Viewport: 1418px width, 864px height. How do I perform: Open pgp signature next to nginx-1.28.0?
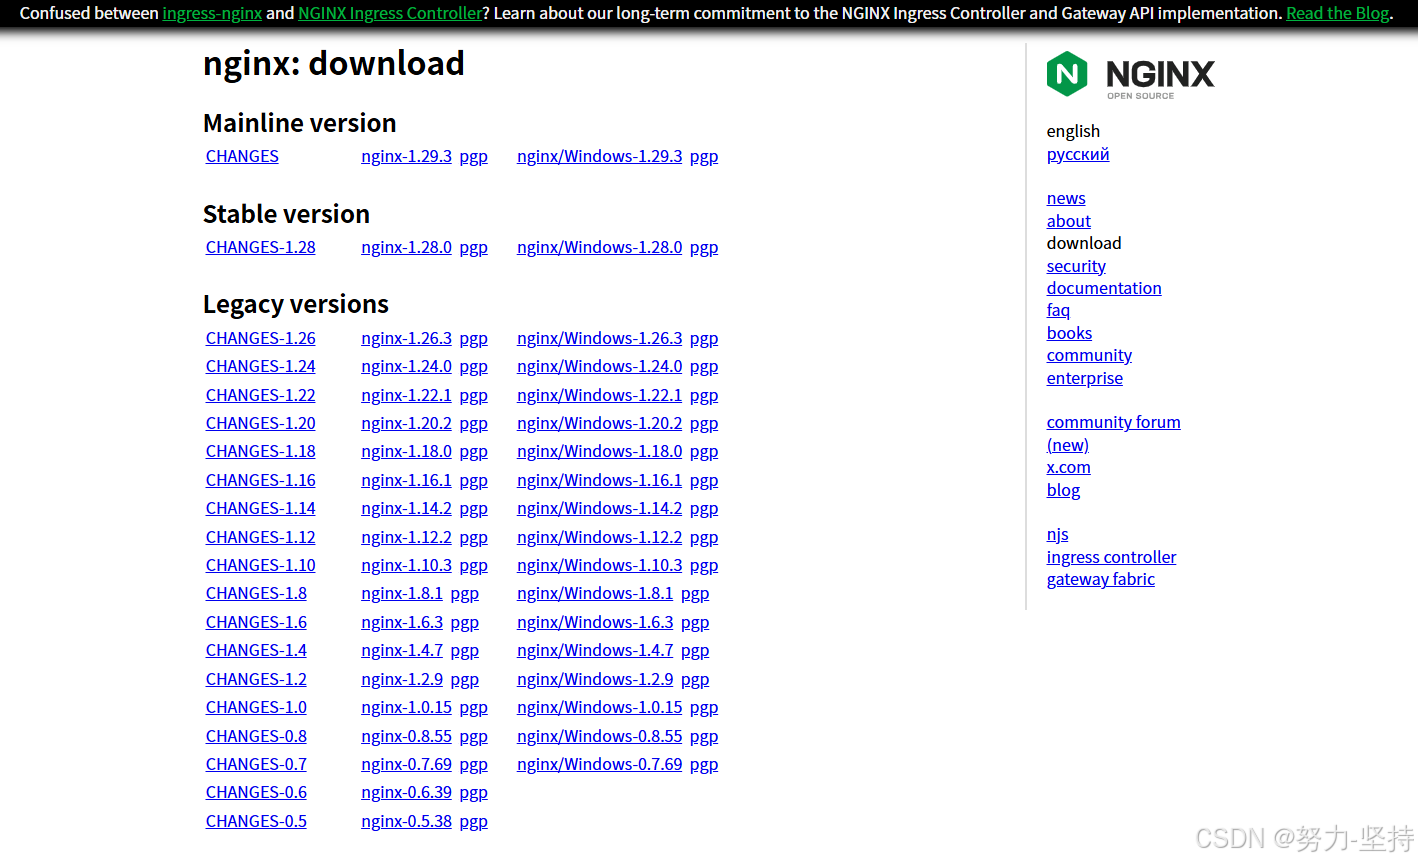point(474,248)
